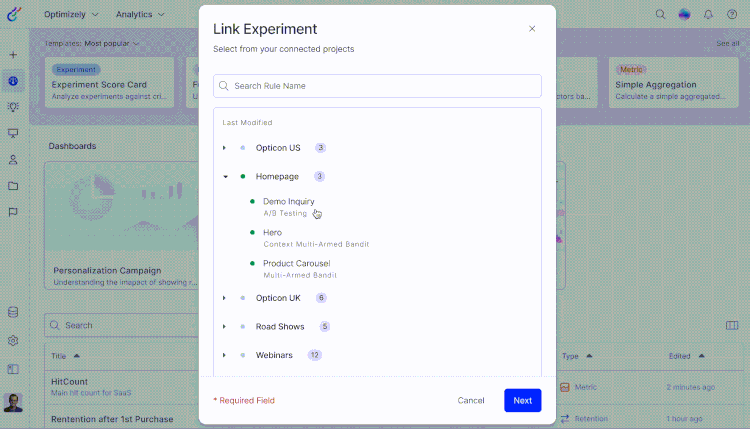Screen dimensions: 750x429
Task: Open the folder icon in left sidebar
Action: [x=13, y=186]
